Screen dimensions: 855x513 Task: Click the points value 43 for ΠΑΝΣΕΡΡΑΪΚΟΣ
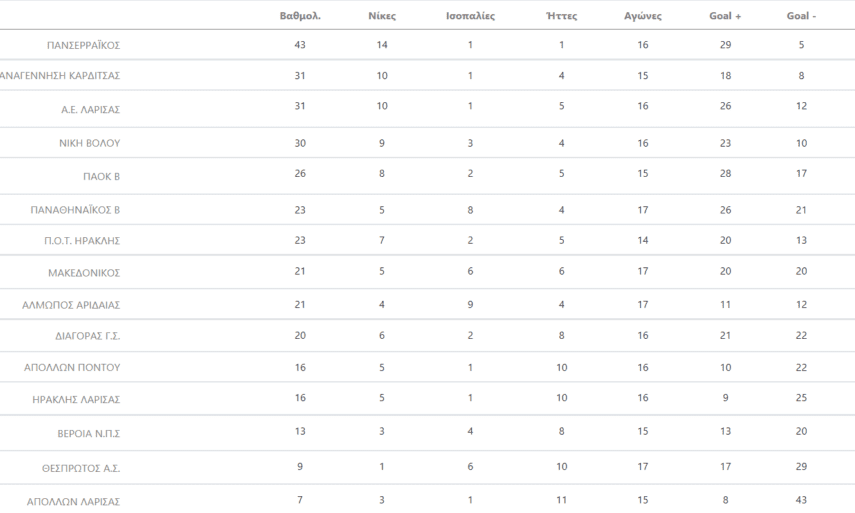299,45
